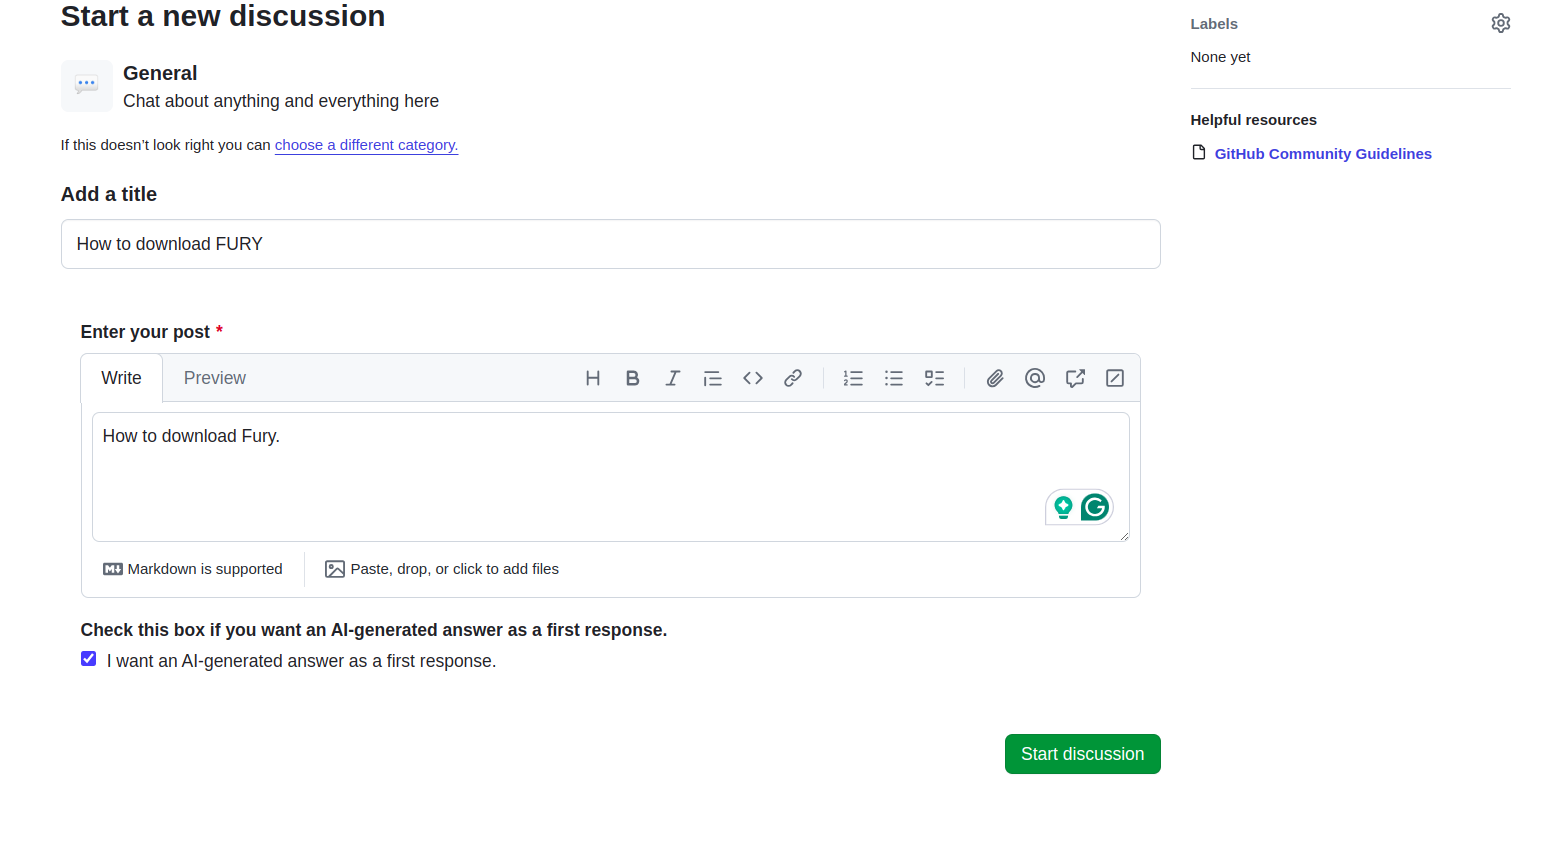Insert a heading with the H icon

tap(593, 378)
